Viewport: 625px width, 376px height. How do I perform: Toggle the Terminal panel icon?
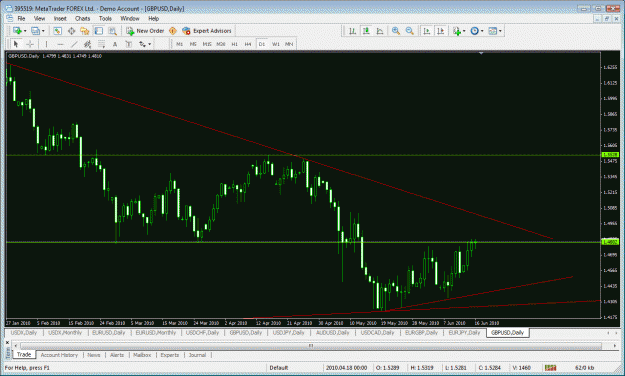99,31
